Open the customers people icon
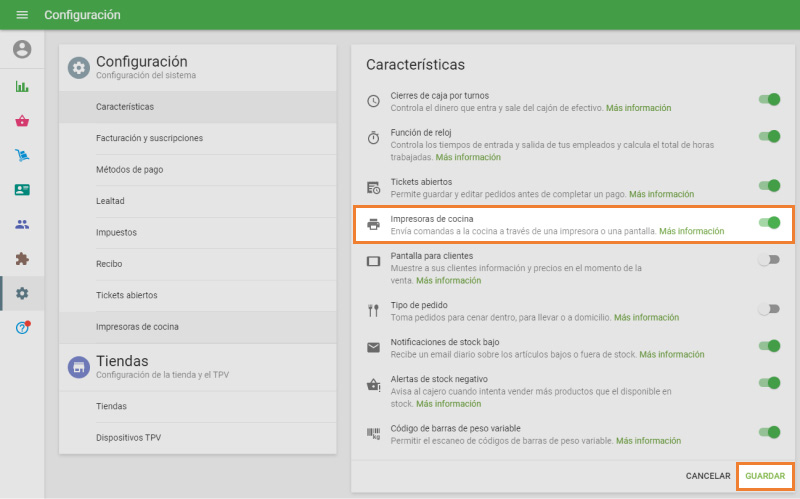 click(22, 224)
